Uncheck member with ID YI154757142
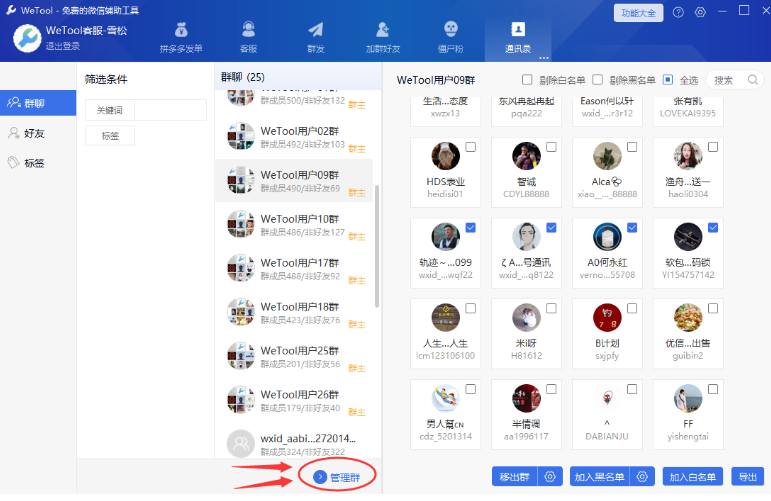This screenshot has height=501, width=771. [x=712, y=228]
